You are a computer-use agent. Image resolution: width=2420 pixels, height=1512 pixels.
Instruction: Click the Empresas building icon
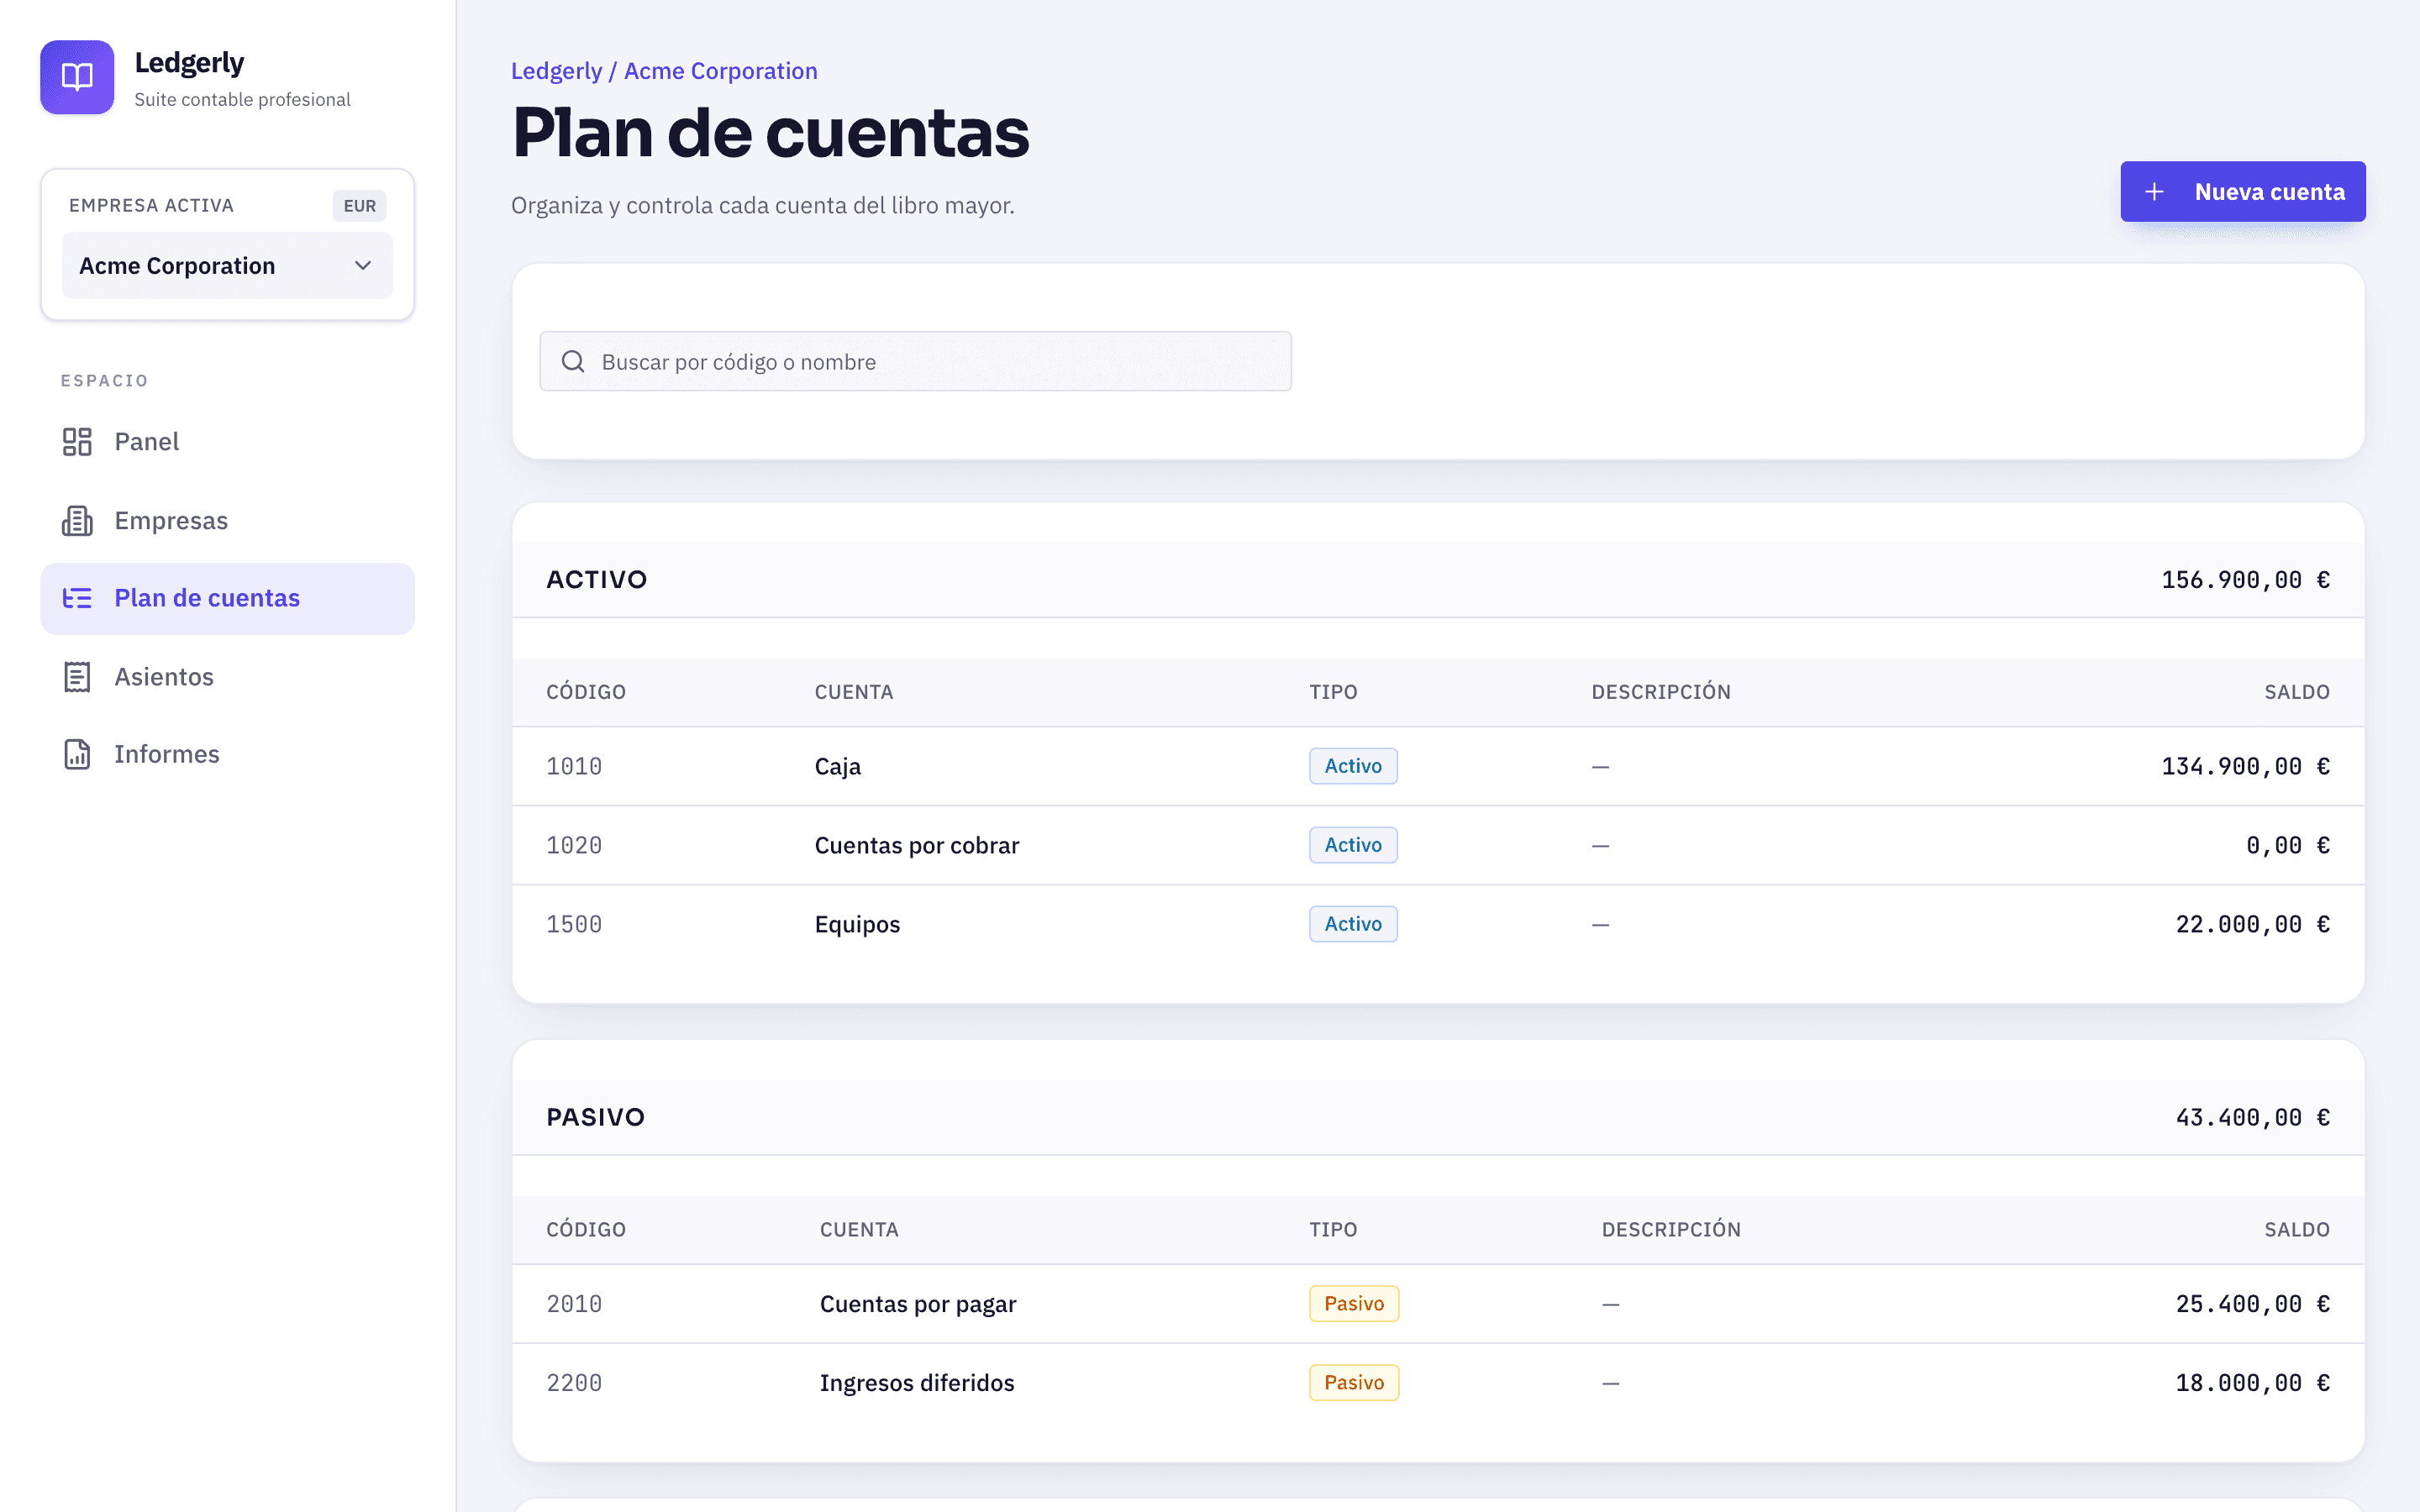point(77,521)
